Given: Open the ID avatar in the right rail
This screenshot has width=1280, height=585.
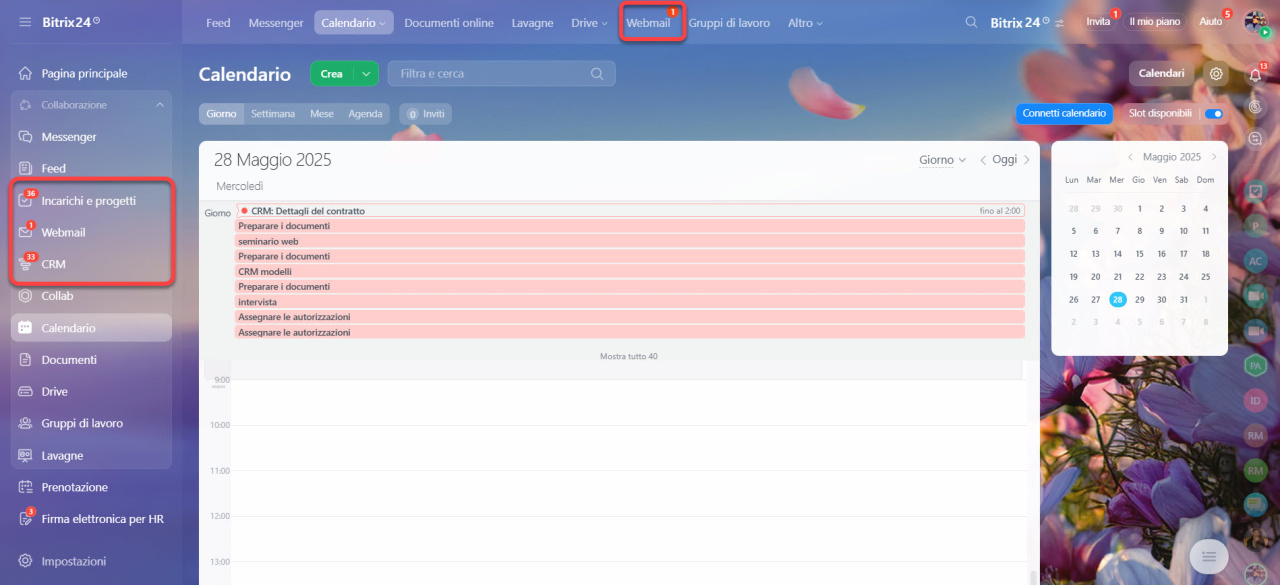Looking at the screenshot, I should (1256, 401).
